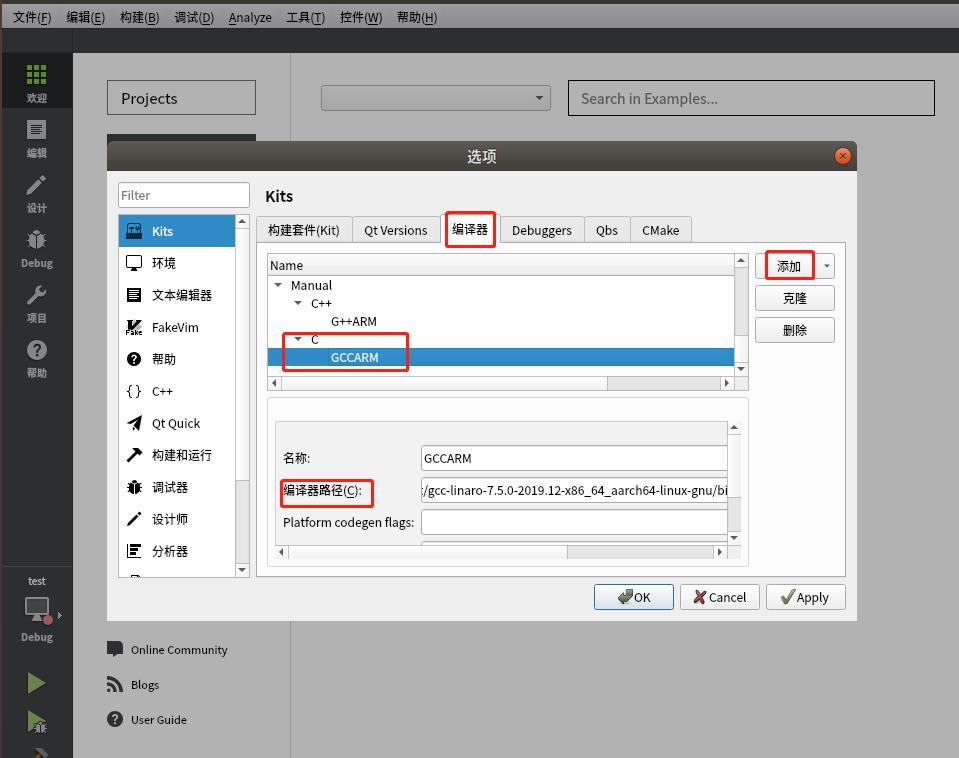
Task: Switch to Qt Versions tab
Action: 396,230
